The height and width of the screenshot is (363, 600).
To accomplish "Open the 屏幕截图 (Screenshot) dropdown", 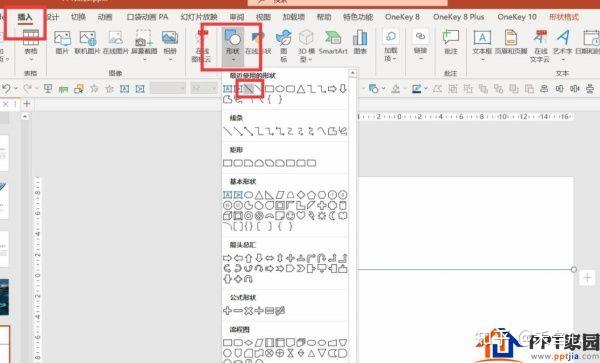I will tap(144, 45).
